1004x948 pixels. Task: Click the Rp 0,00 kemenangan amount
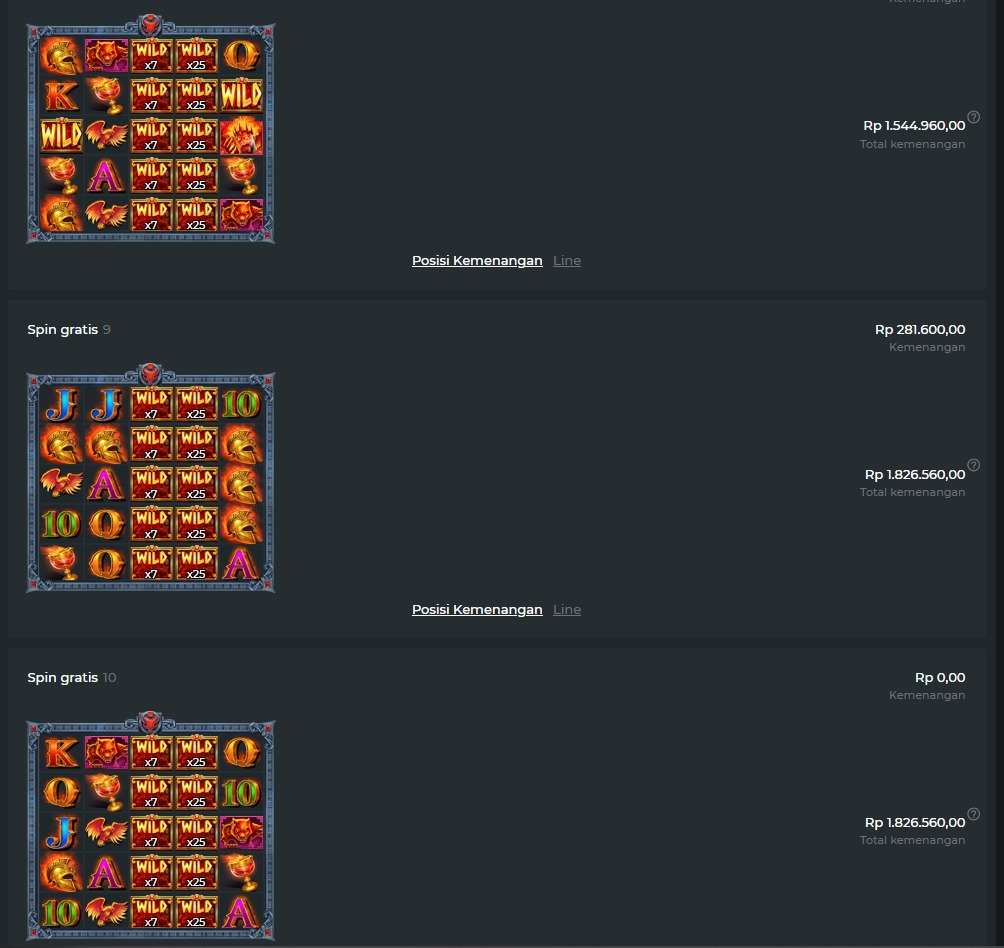coord(940,677)
